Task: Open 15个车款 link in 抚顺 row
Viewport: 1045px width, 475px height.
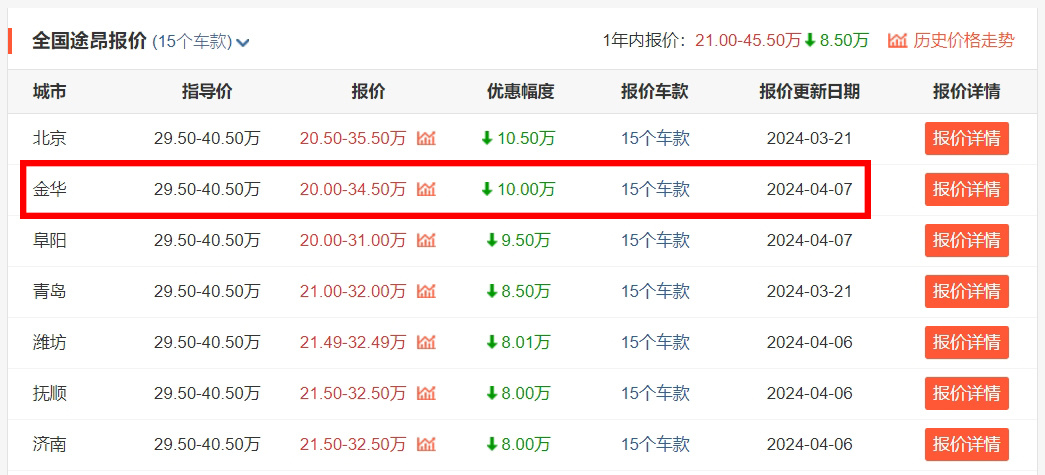Action: tap(655, 393)
